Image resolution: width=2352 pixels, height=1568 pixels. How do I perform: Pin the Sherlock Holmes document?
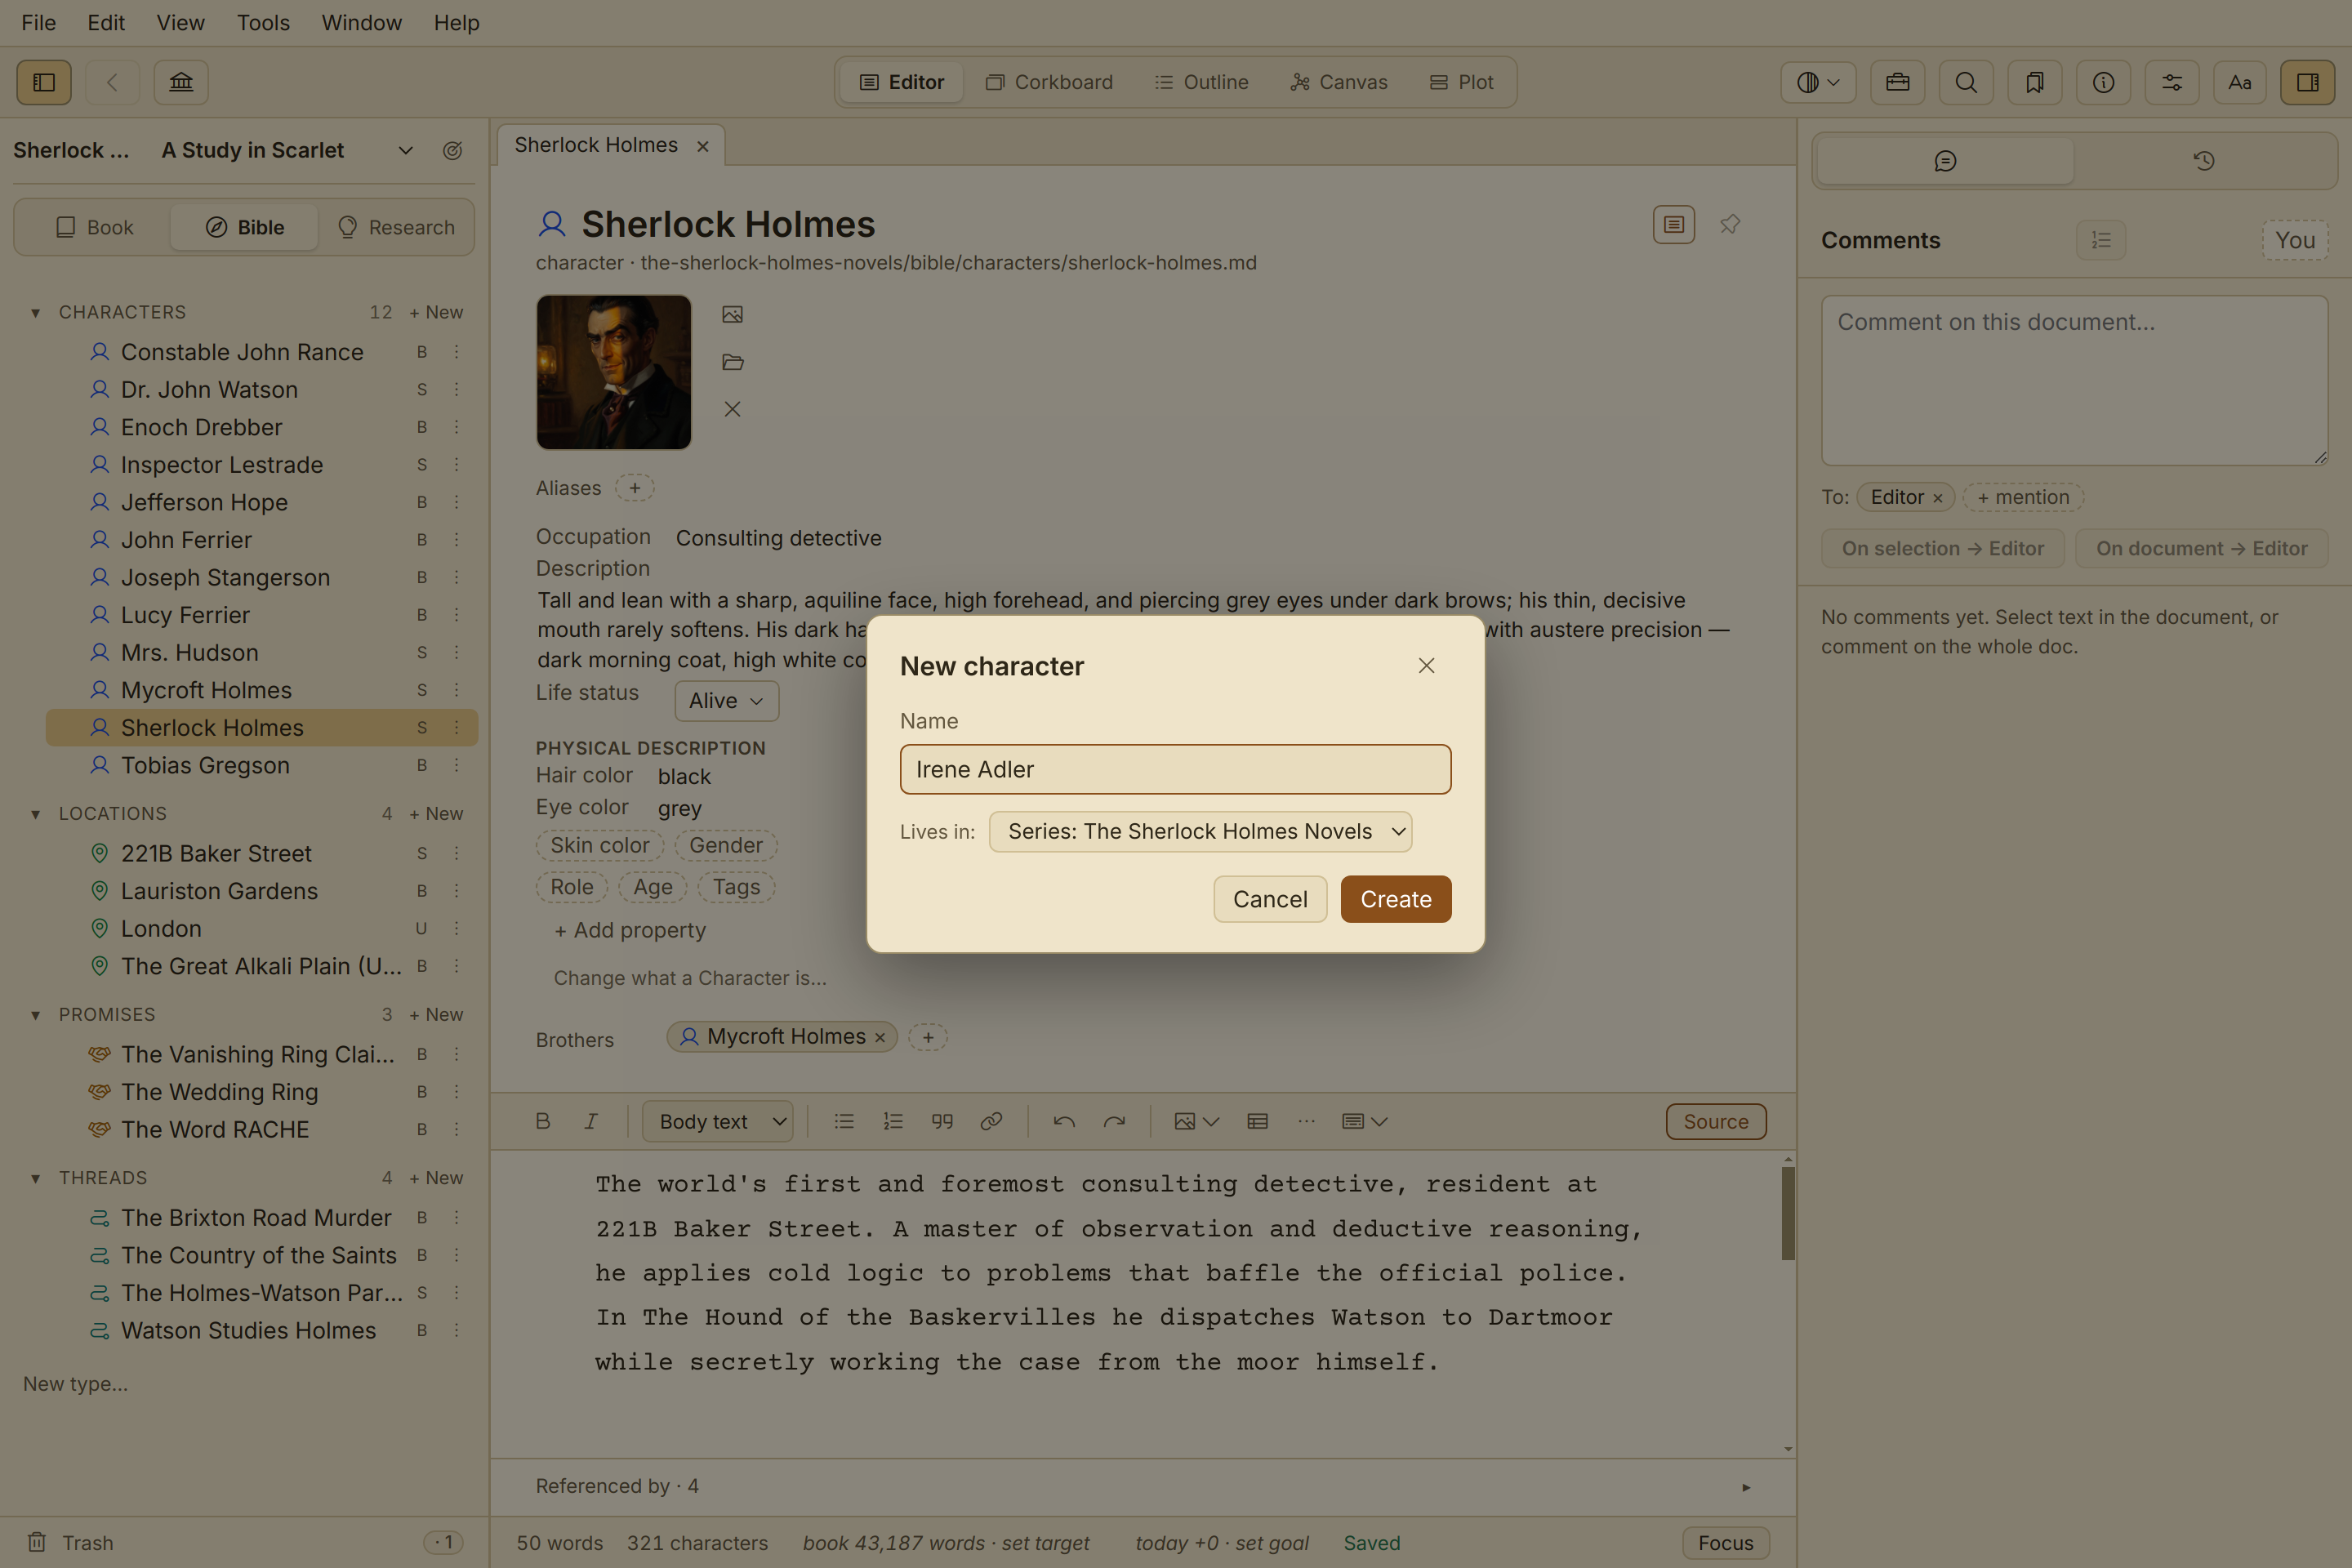[x=1730, y=225]
